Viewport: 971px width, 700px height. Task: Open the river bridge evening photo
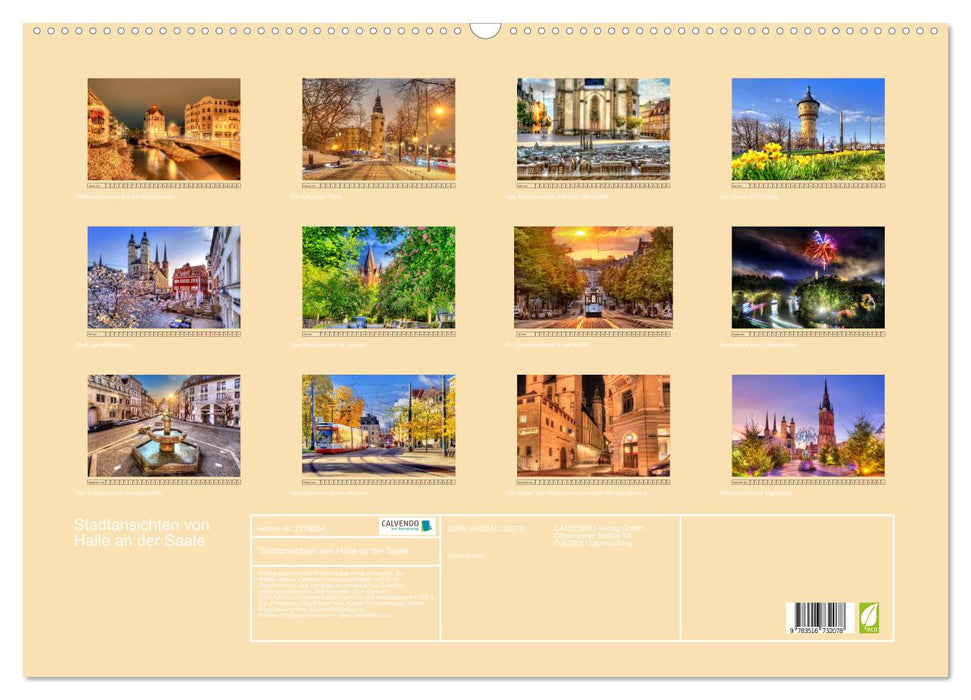pos(164,129)
